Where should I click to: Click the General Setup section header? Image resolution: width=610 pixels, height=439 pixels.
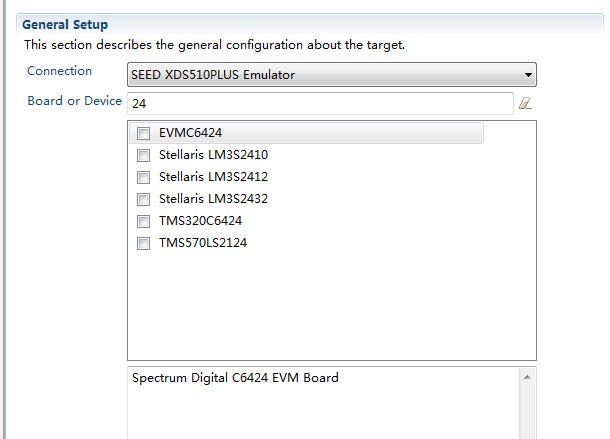click(65, 24)
